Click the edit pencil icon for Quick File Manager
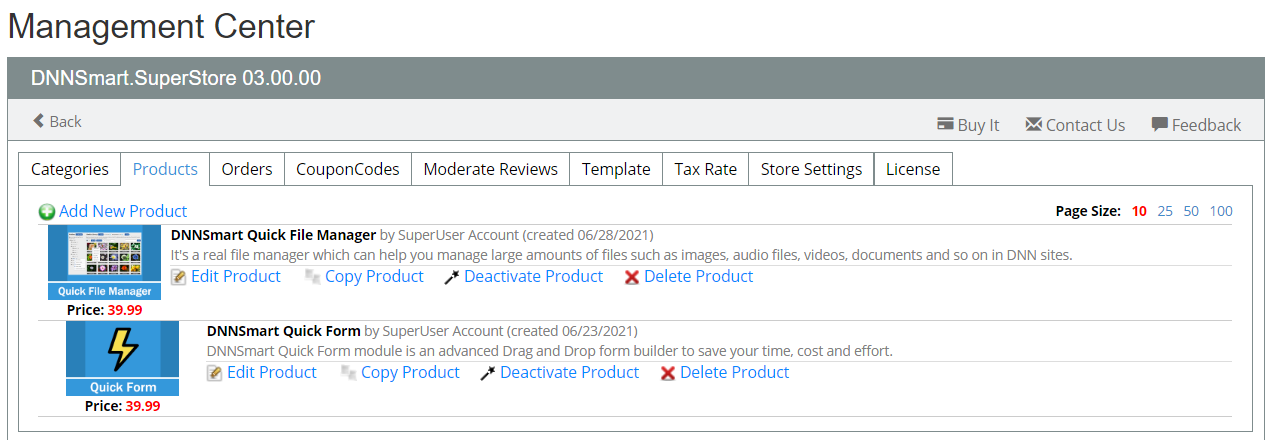This screenshot has width=1275, height=440. pyautogui.click(x=179, y=277)
